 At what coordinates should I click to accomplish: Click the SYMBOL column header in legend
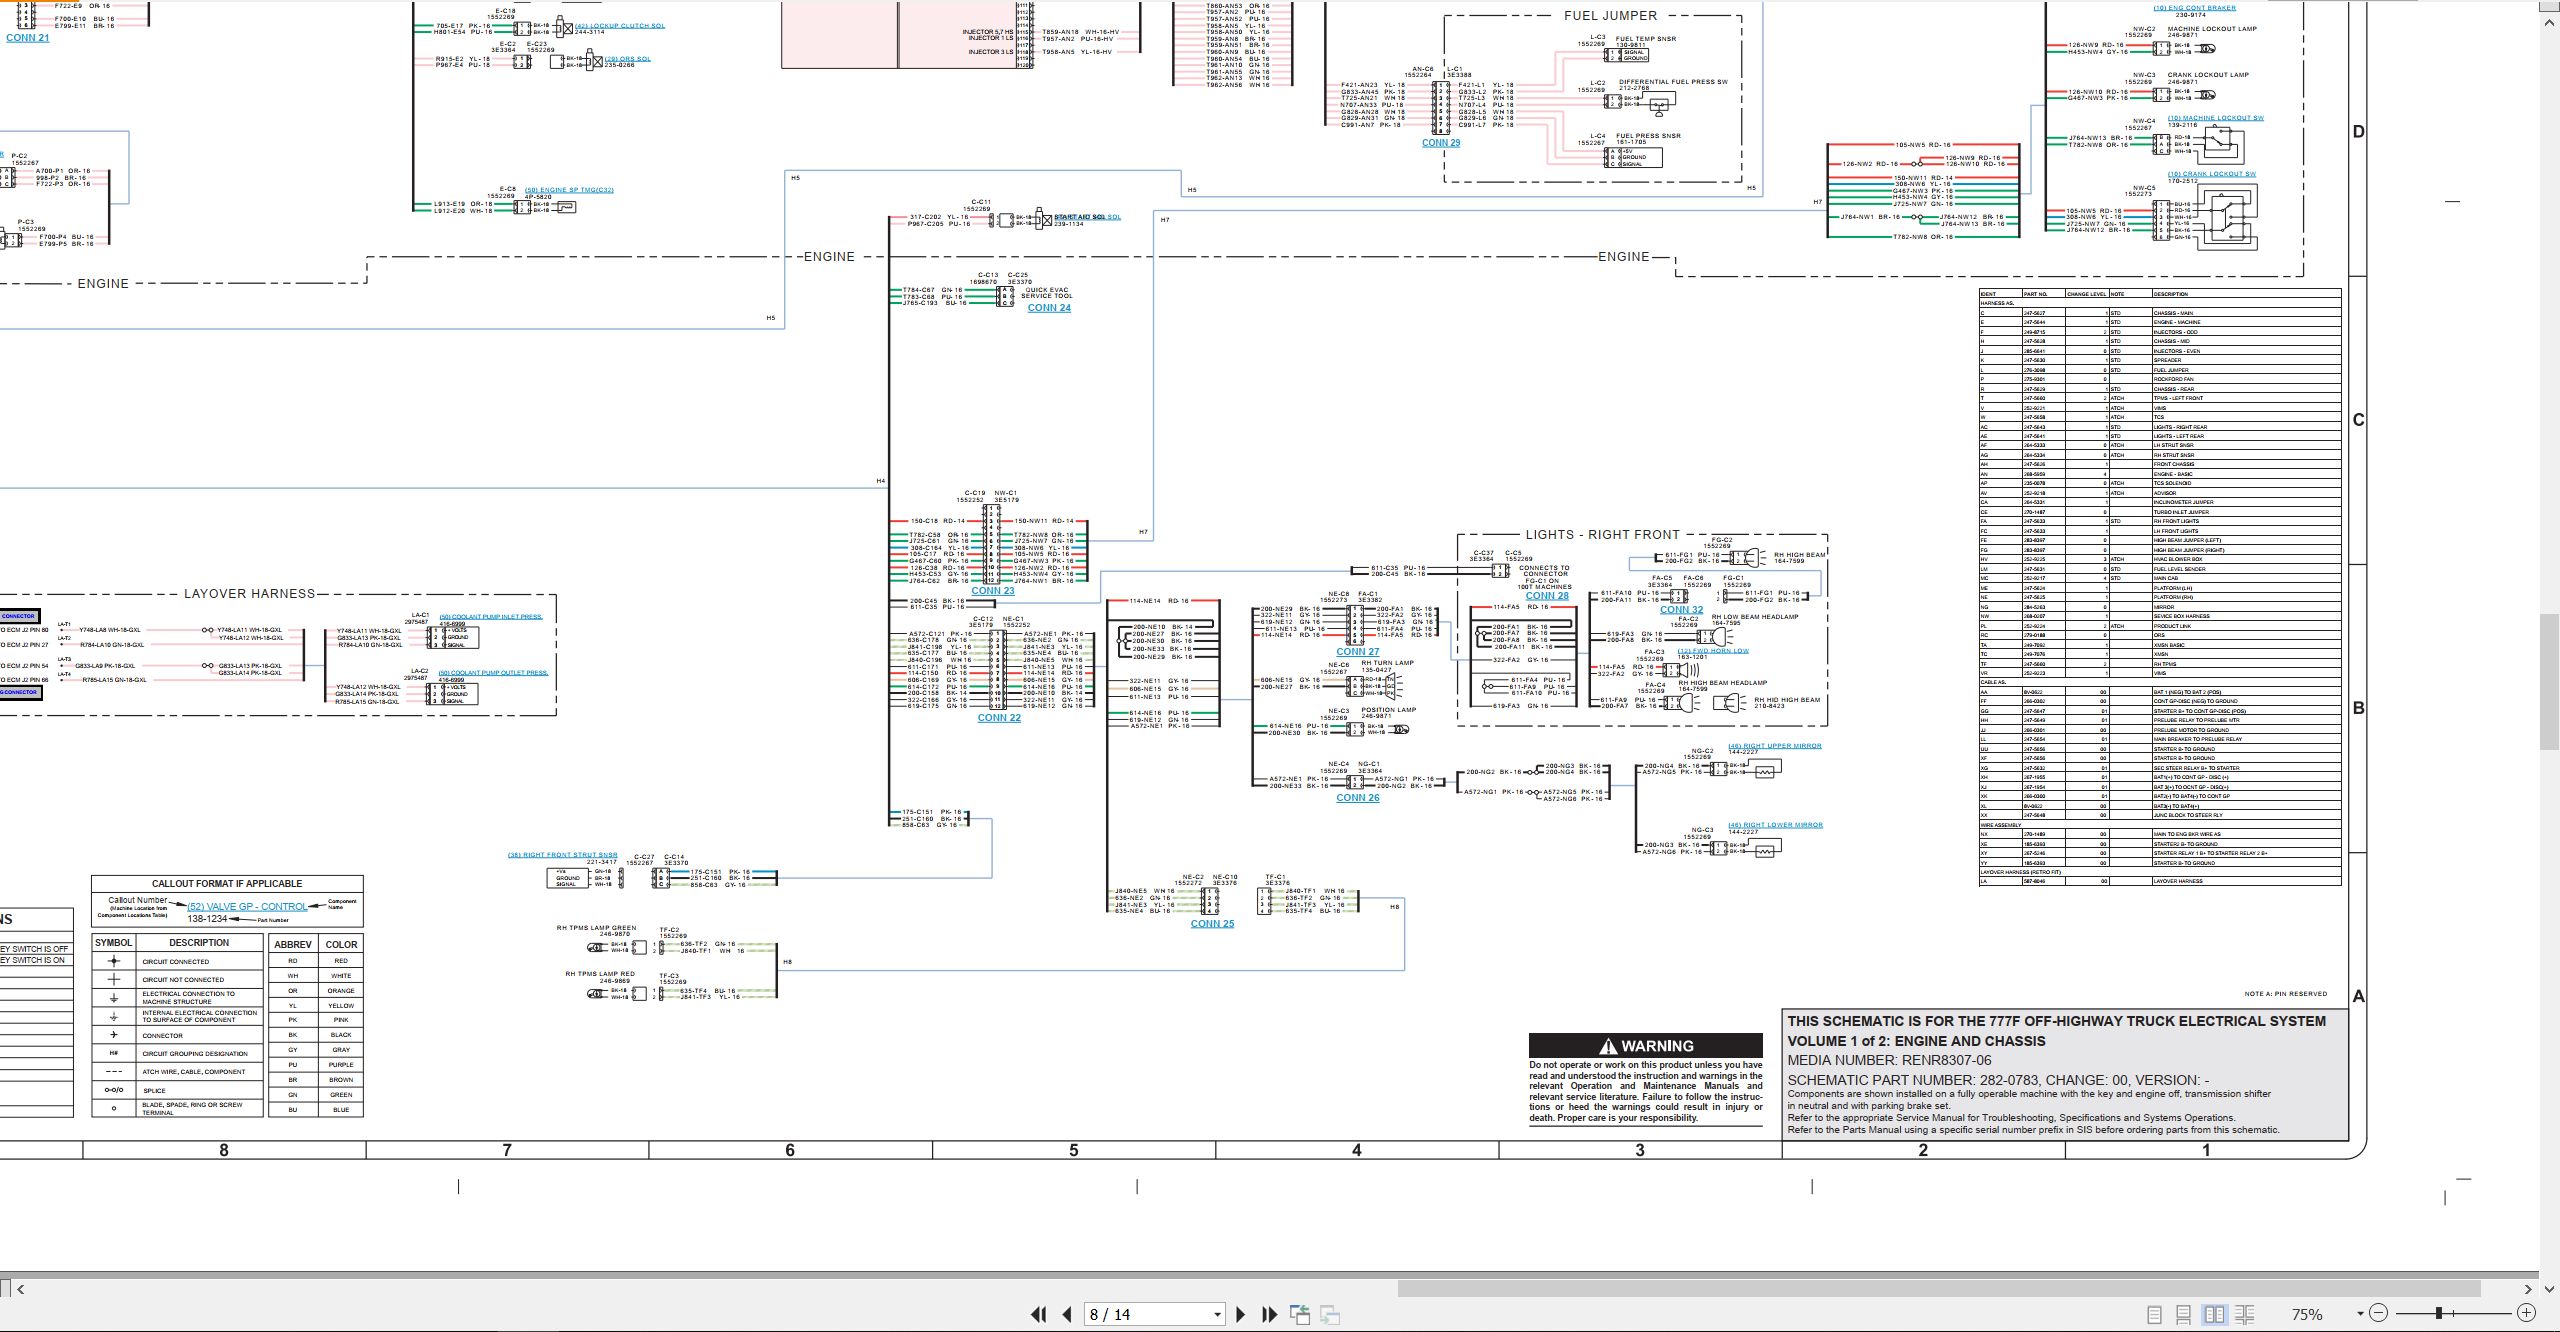[x=113, y=943]
